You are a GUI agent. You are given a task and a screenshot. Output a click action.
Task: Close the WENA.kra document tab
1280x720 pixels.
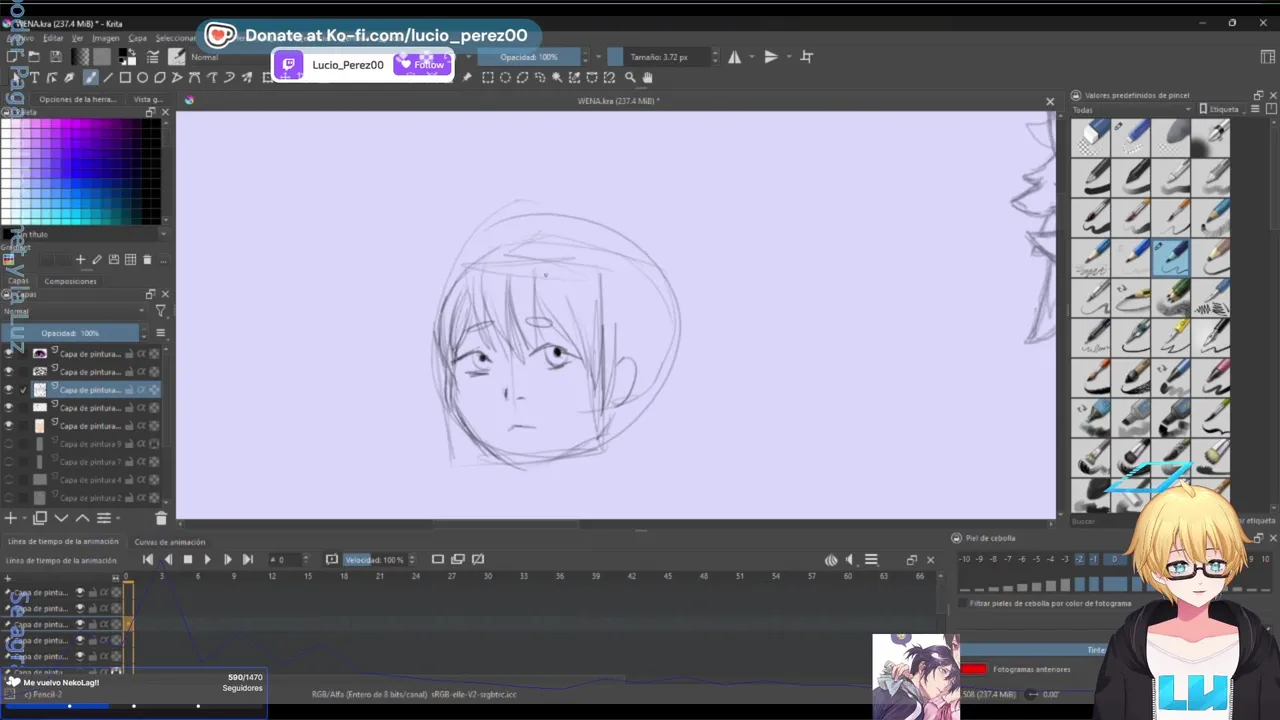[1050, 101]
